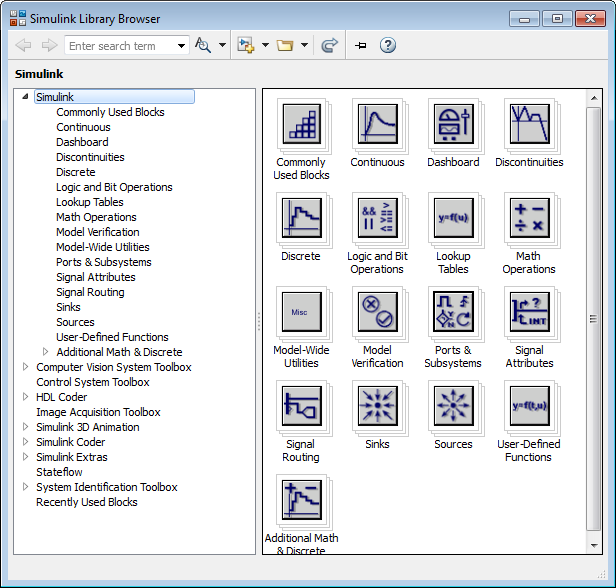Image resolution: width=616 pixels, height=588 pixels.
Task: Select Stateflow in the library tree
Action: coord(59,472)
